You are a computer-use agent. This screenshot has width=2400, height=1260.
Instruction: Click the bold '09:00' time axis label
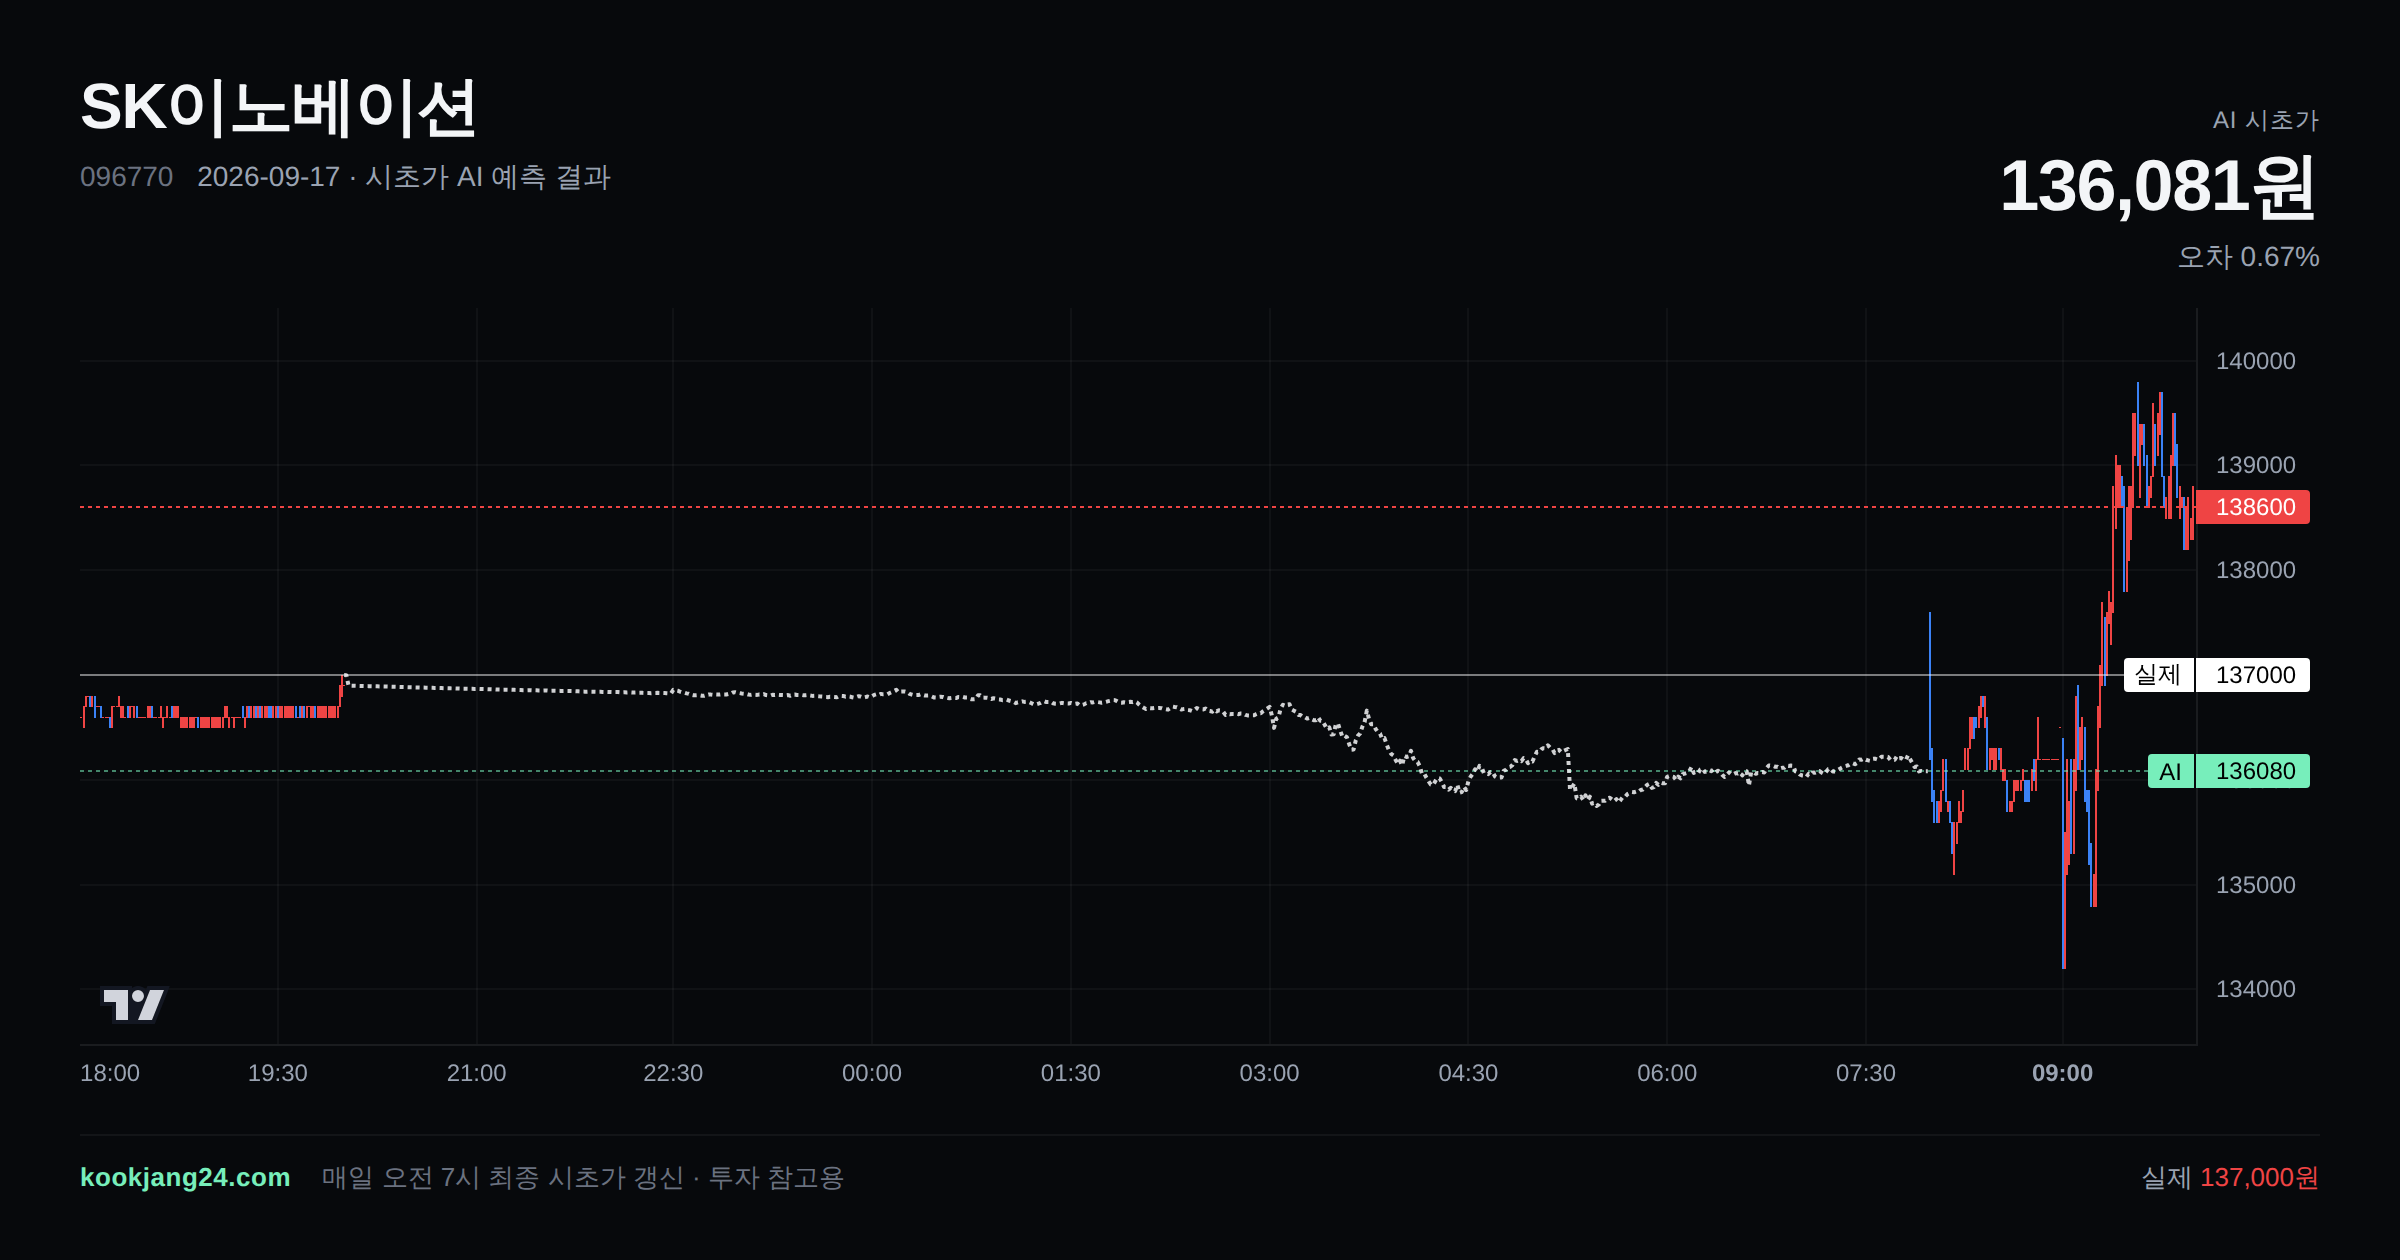coord(2062,1073)
